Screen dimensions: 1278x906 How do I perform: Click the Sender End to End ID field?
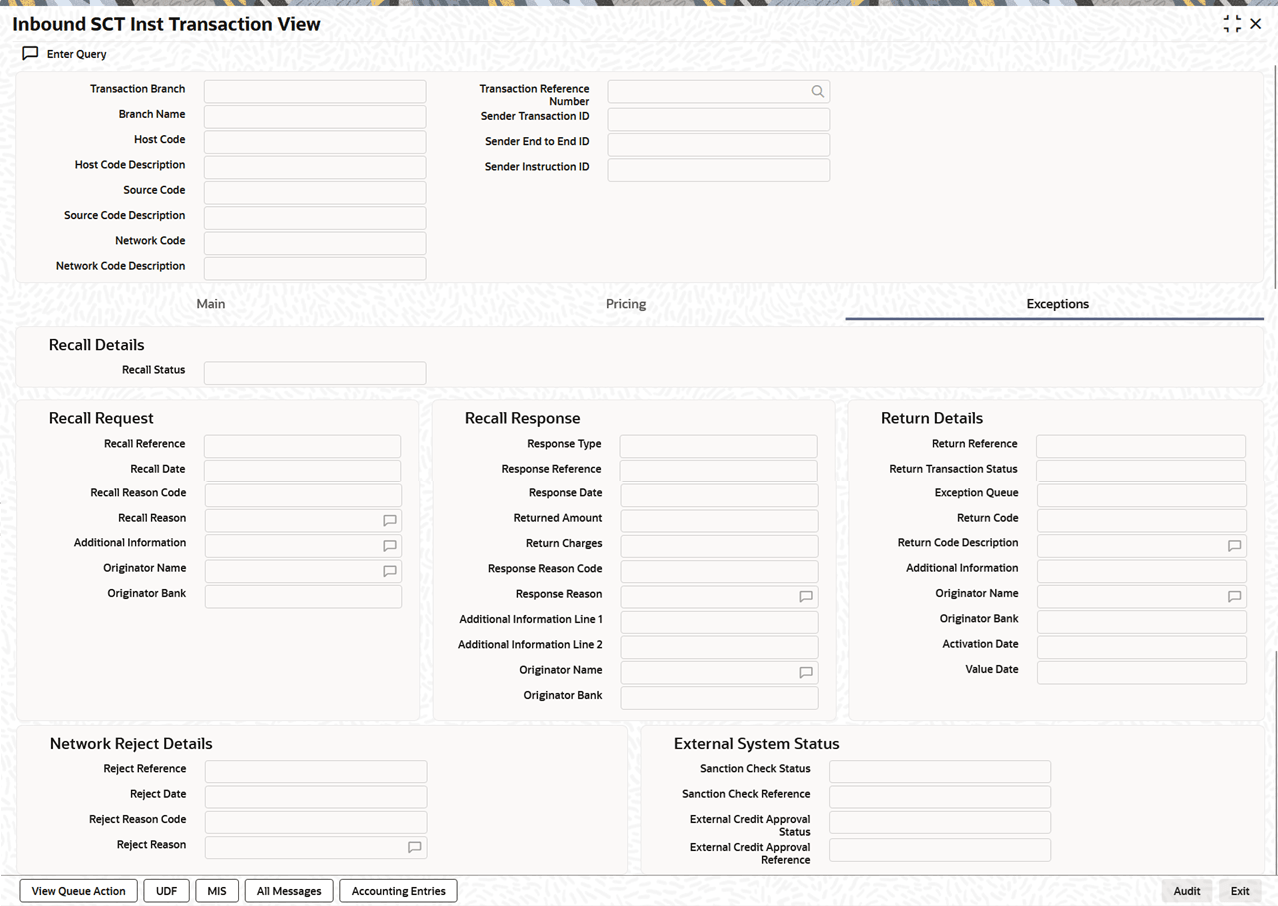point(719,145)
